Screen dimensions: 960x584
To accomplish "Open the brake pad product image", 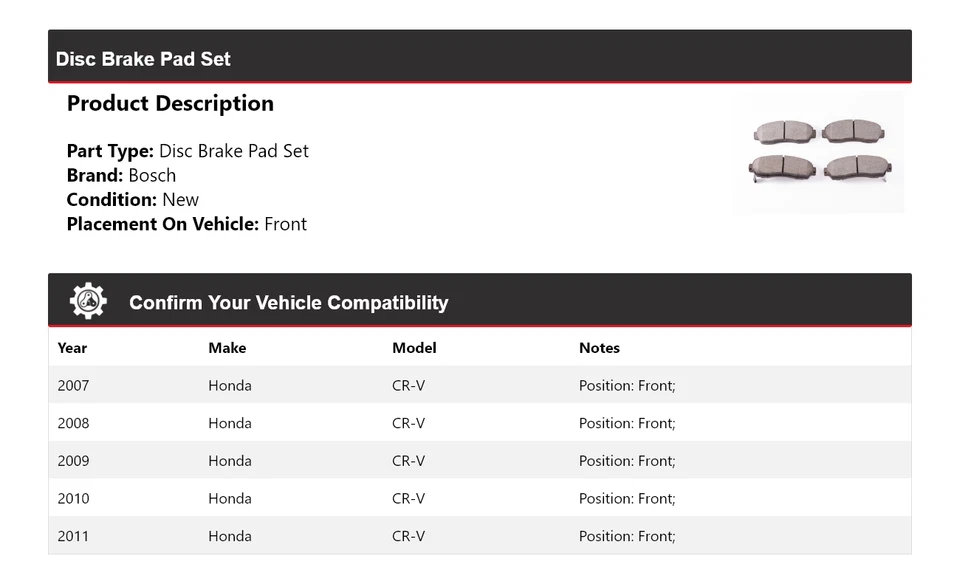I will point(819,151).
